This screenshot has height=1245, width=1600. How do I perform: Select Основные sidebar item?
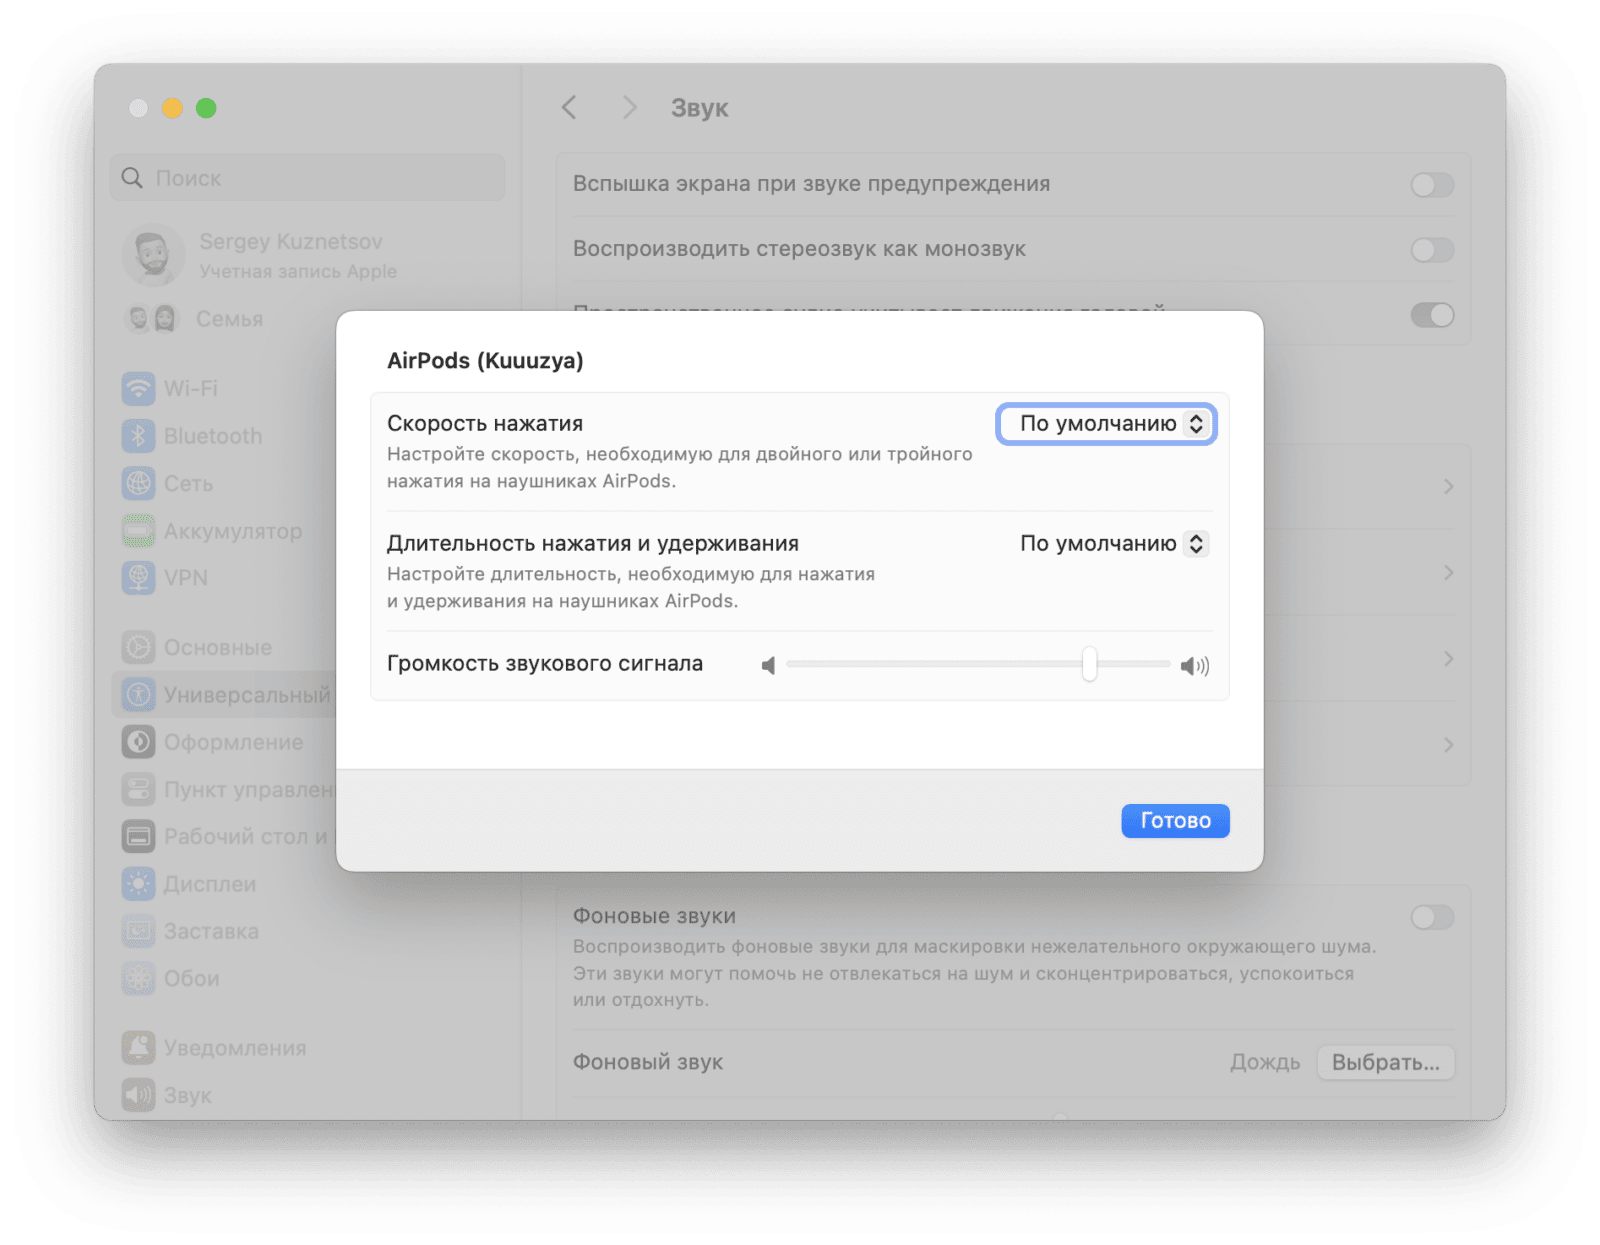point(225,647)
